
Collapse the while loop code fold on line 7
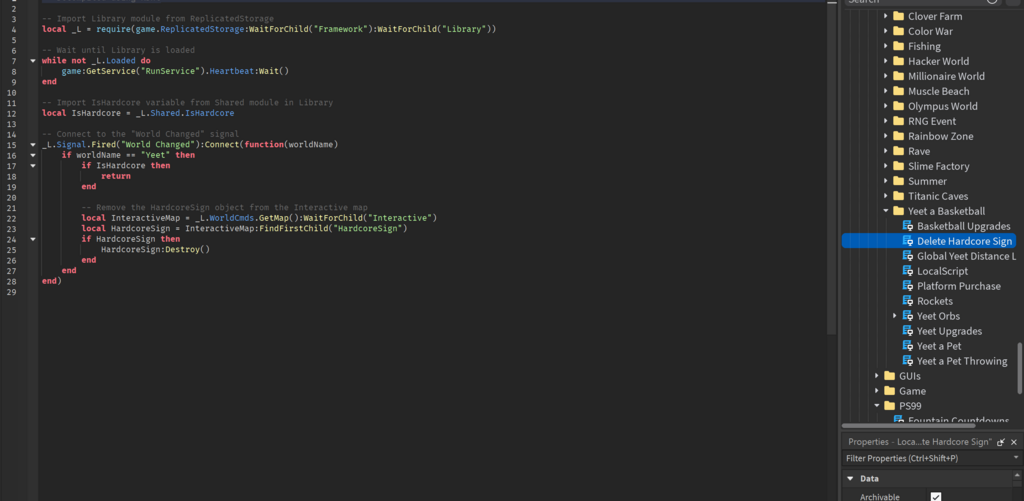coord(33,61)
